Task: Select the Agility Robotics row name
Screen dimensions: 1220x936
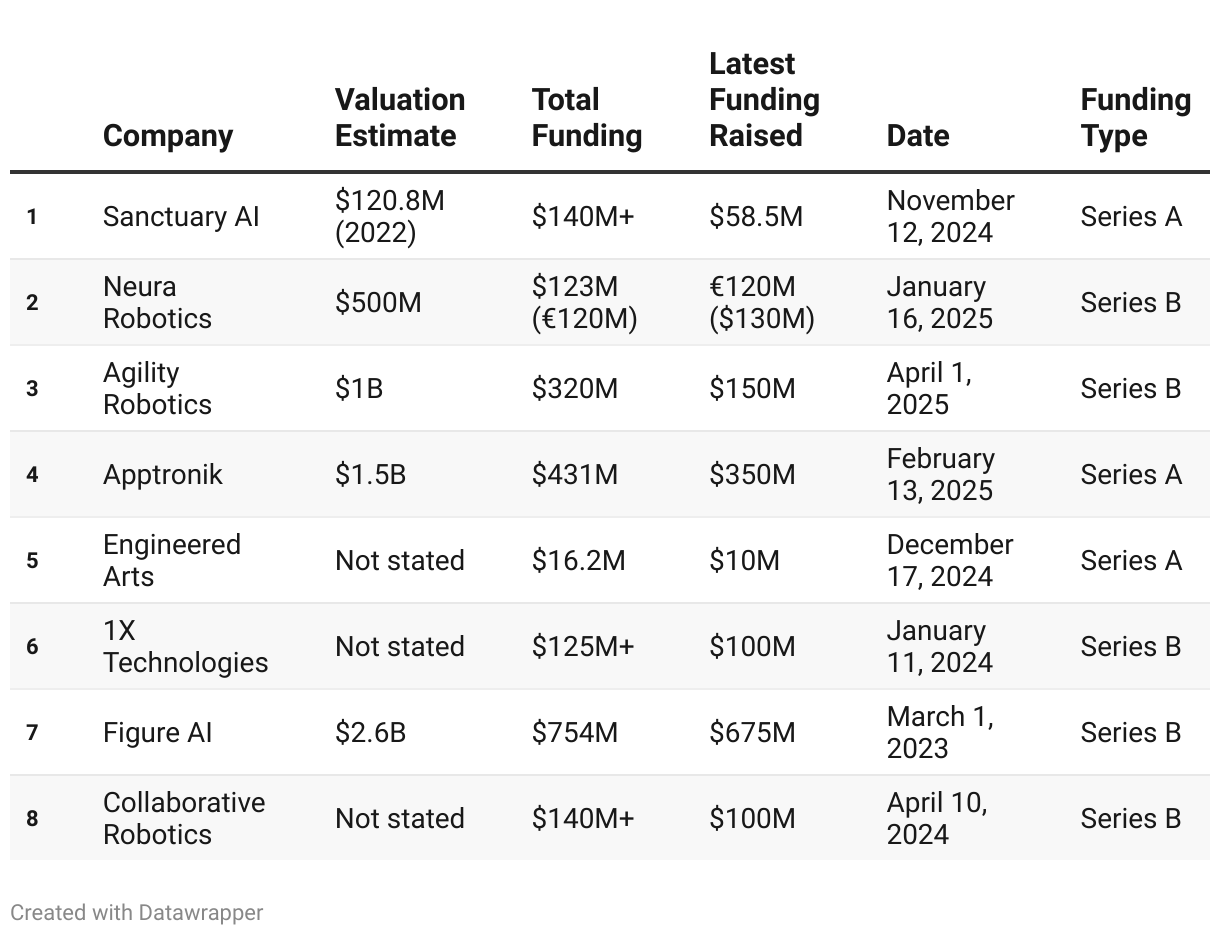Action: click(157, 388)
